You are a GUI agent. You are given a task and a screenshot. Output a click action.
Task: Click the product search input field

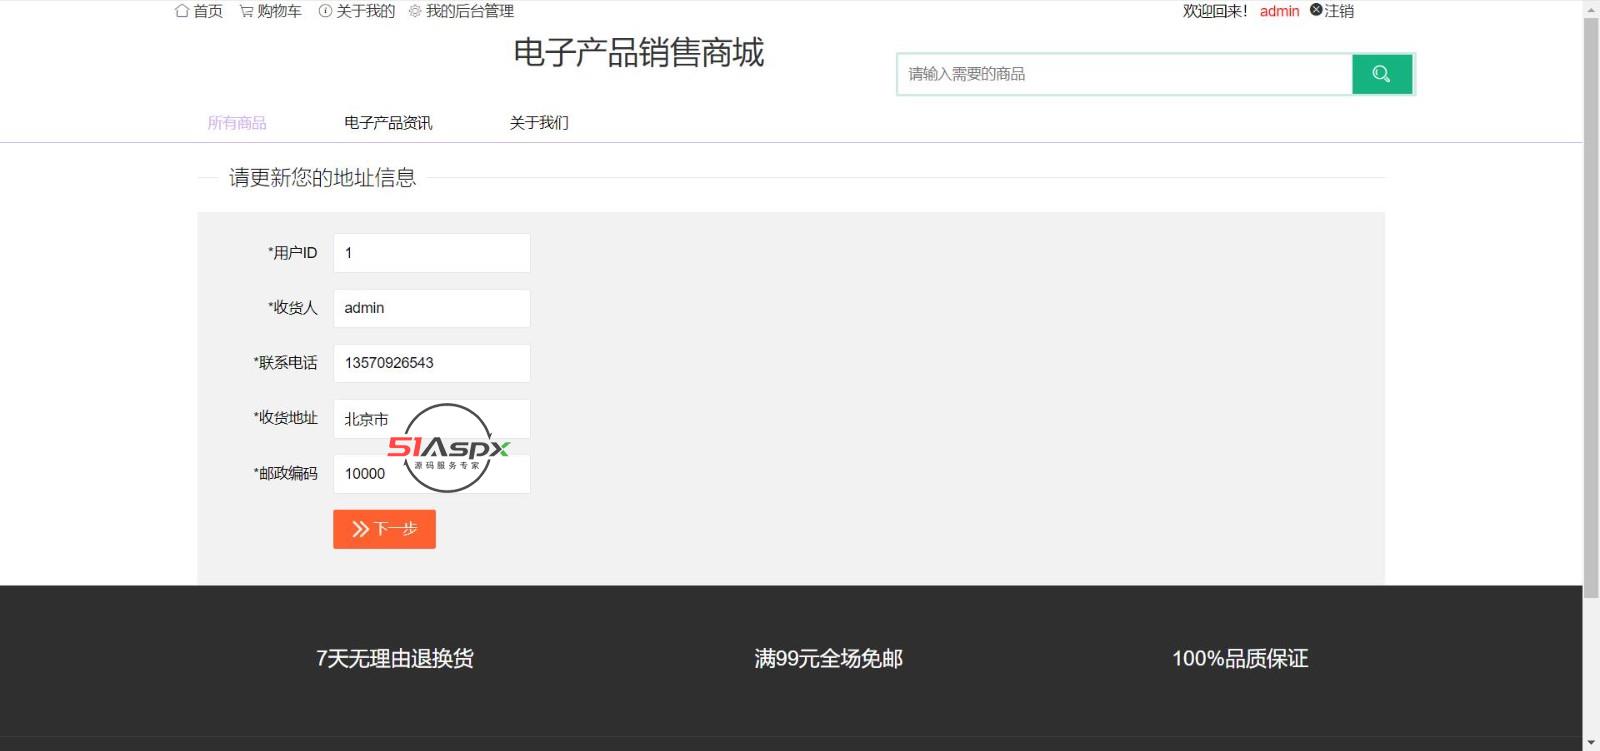tap(1125, 74)
